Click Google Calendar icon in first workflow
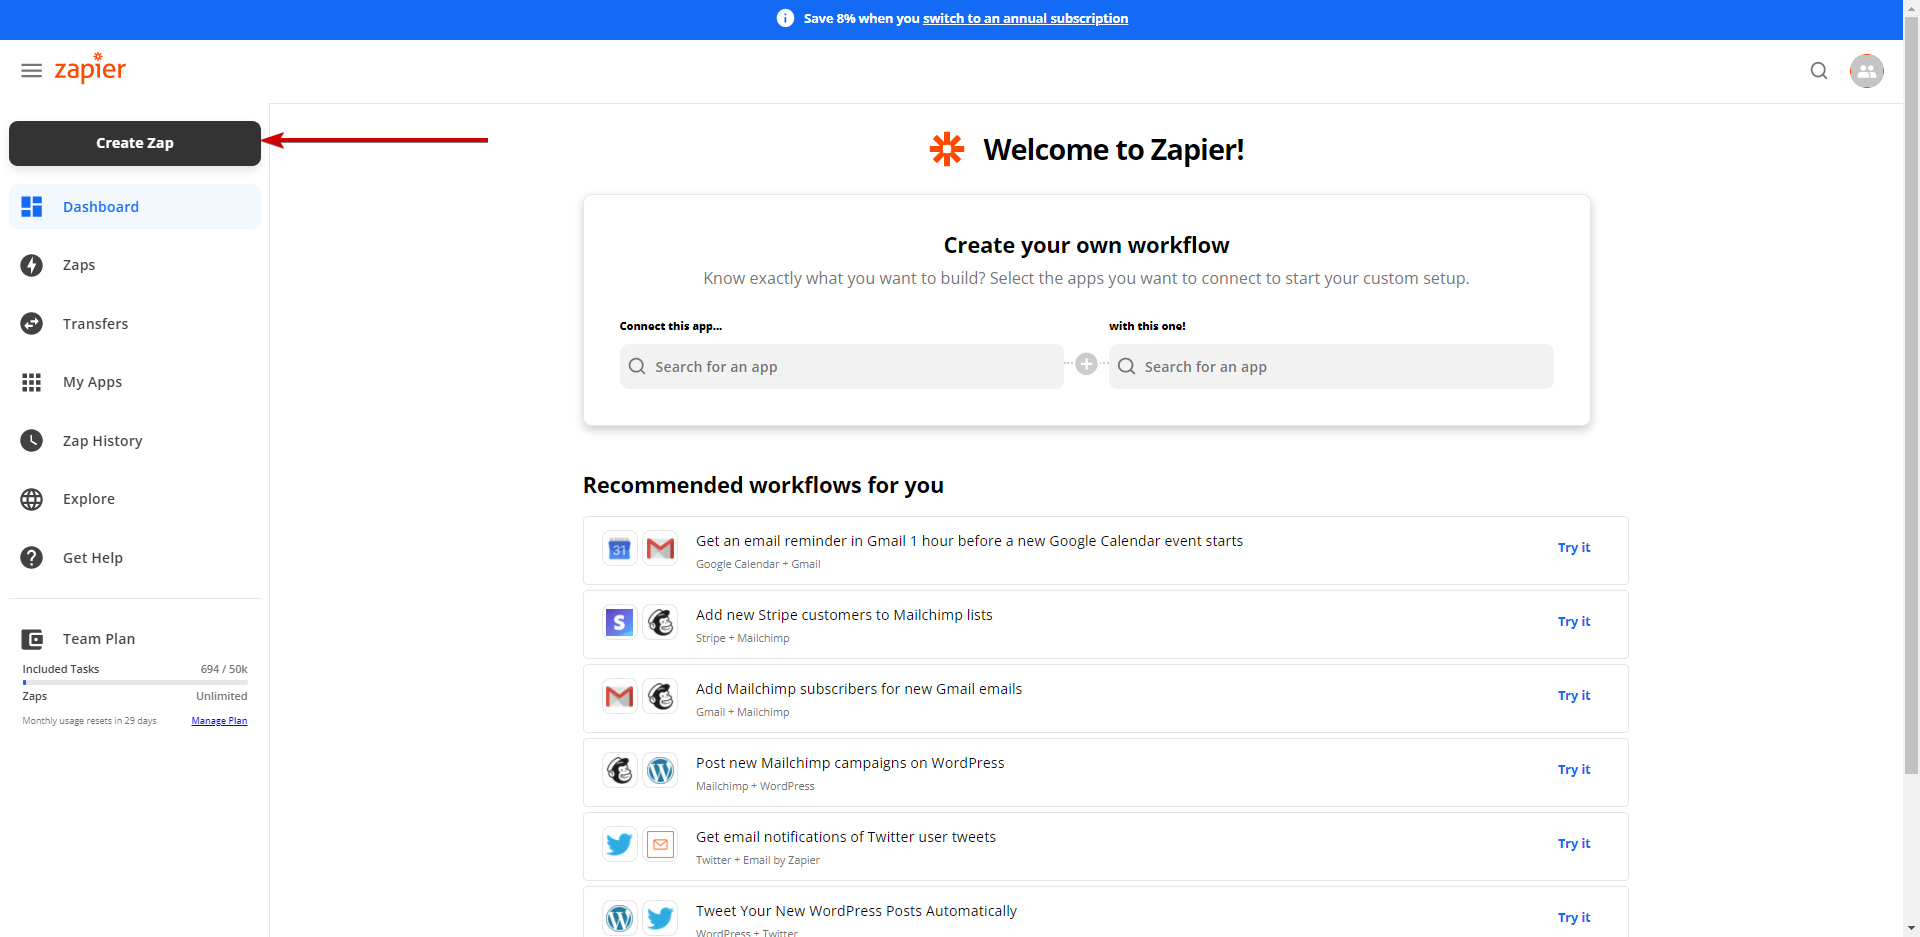The image size is (1920, 937). click(x=620, y=548)
